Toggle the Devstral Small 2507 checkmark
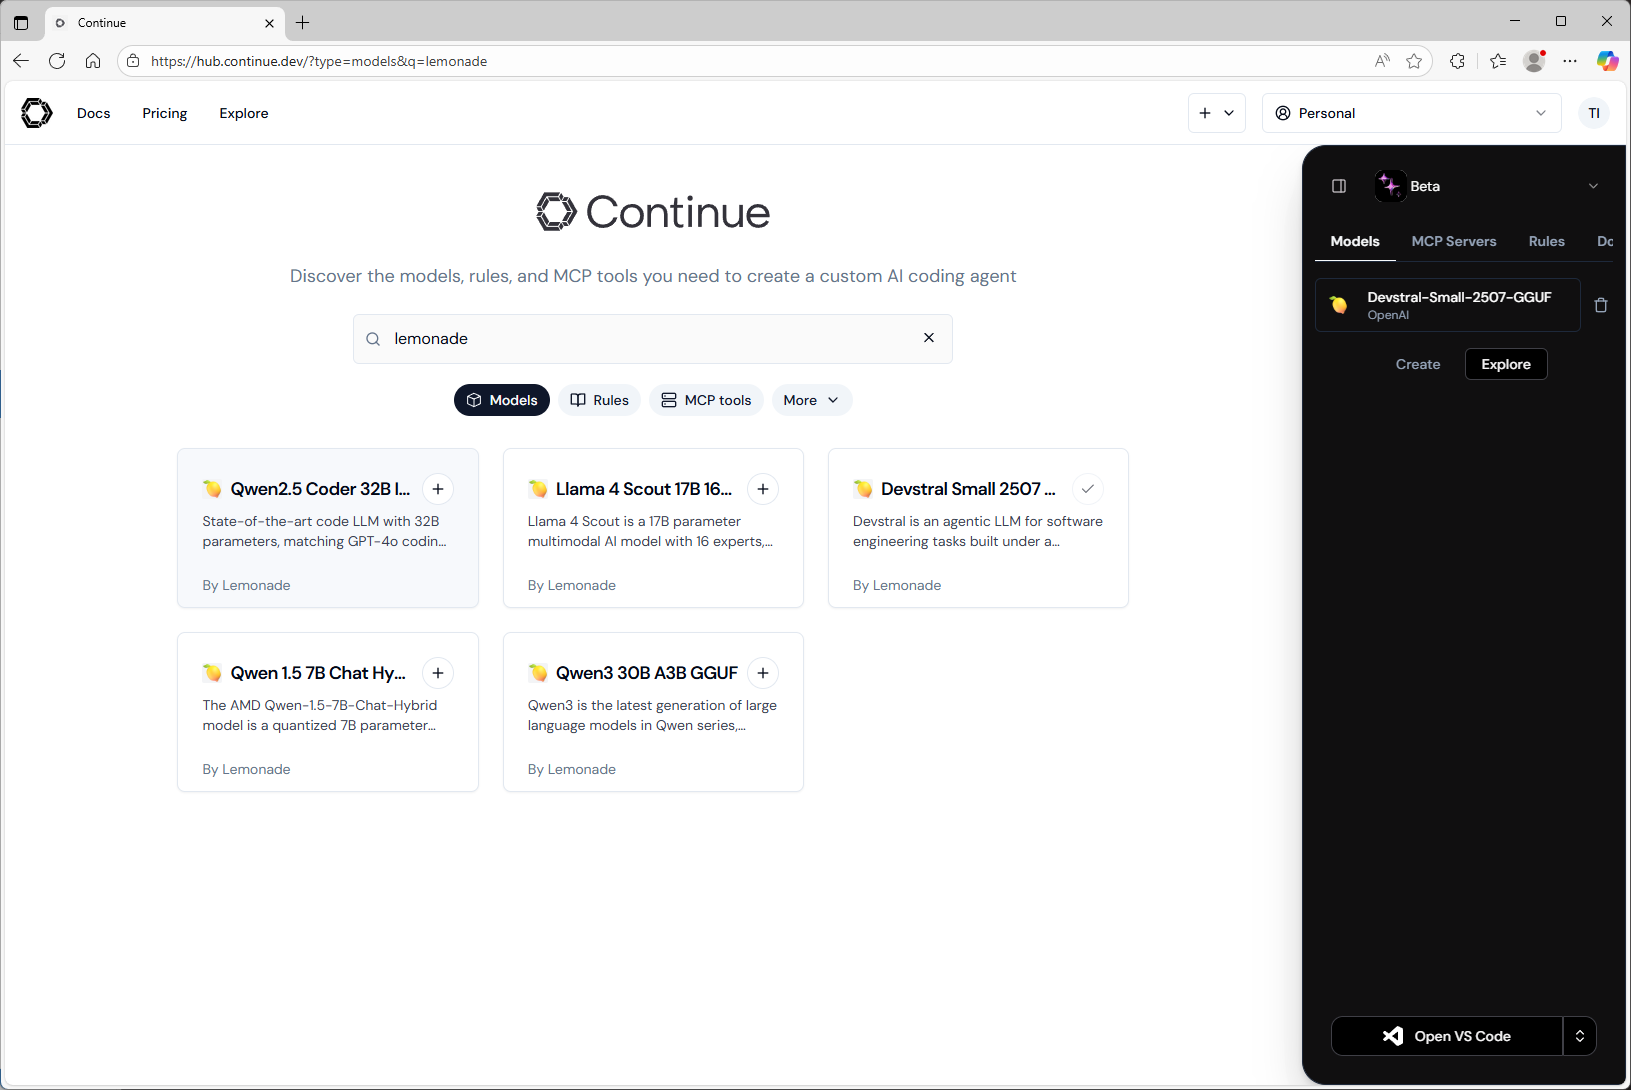Screen dimensions: 1631x1090 pos(1088,489)
